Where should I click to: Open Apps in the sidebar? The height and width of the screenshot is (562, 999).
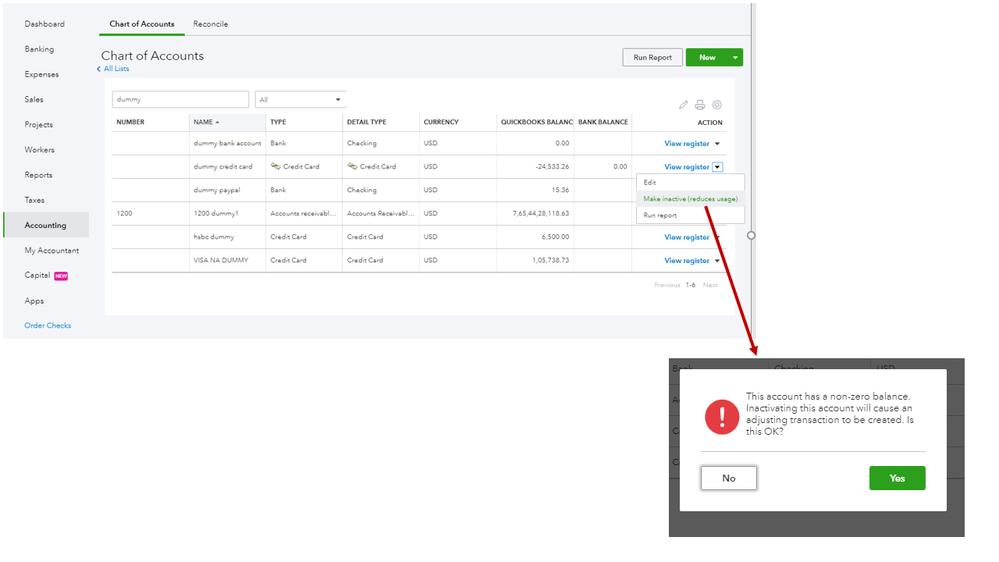[x=34, y=301]
